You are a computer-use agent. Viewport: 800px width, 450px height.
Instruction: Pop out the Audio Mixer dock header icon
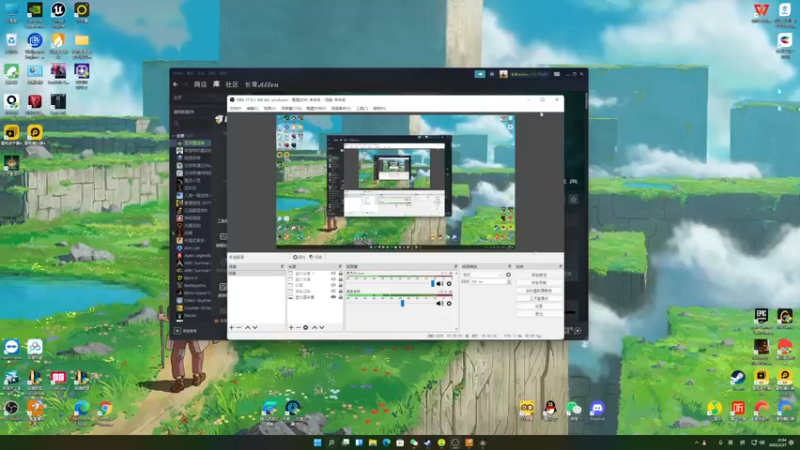tap(456, 266)
